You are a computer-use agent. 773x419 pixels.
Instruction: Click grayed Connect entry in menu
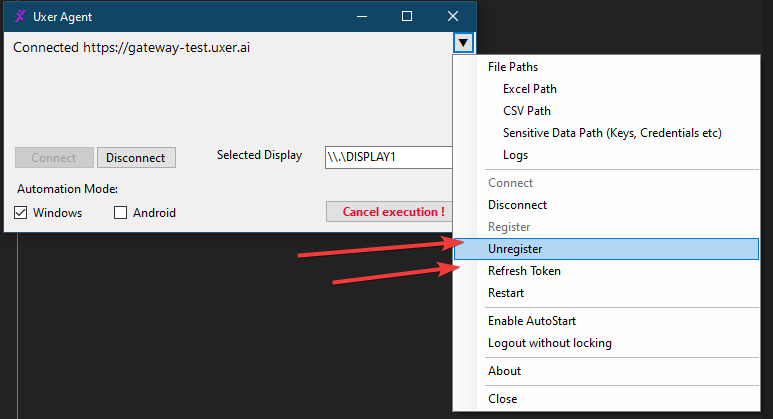[x=606, y=183]
